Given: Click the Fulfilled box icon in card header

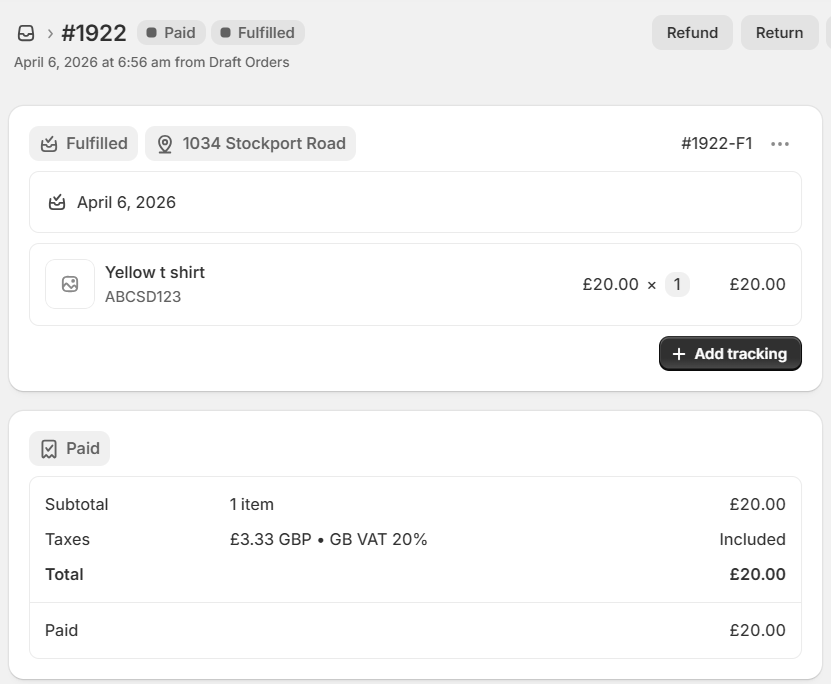Looking at the screenshot, I should click(x=49, y=144).
